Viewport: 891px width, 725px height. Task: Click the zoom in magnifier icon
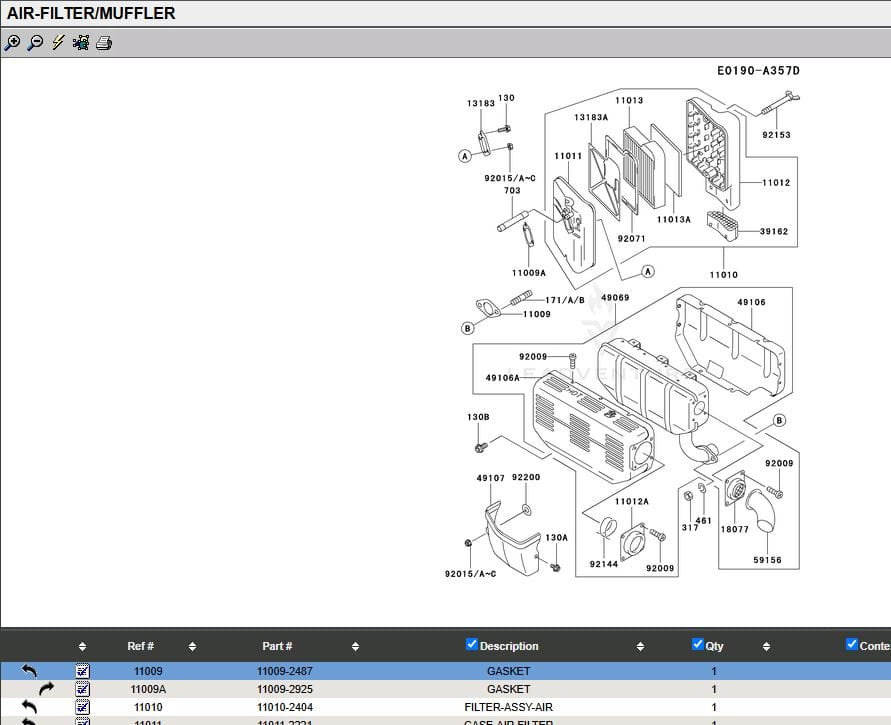point(12,43)
